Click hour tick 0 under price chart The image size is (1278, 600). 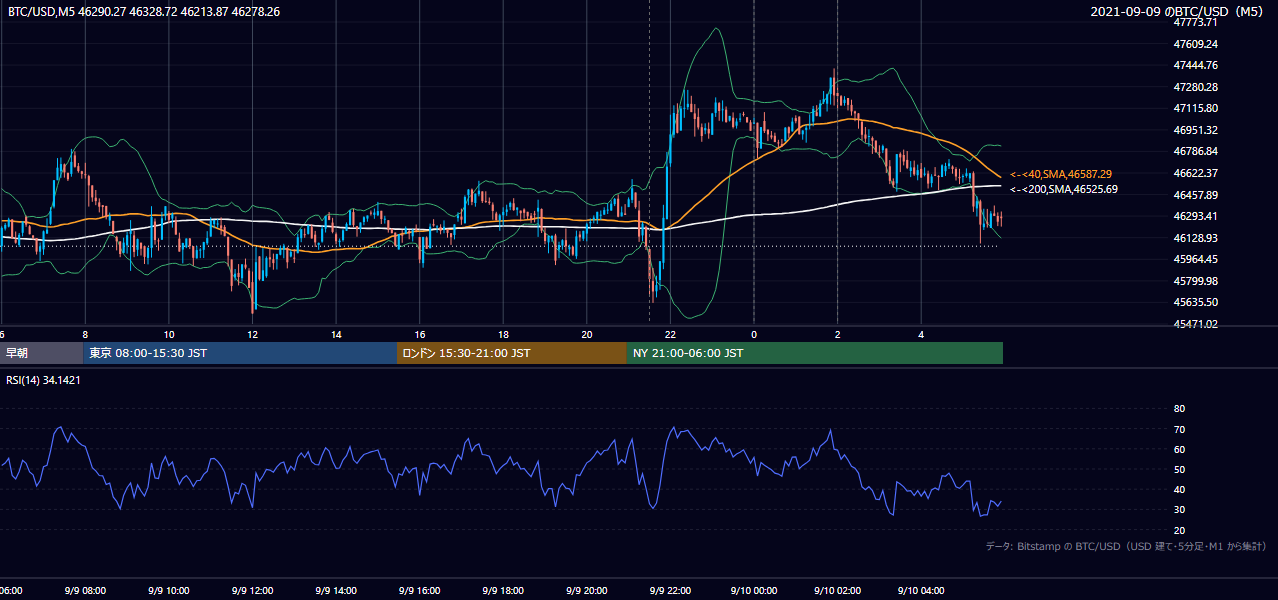pos(754,334)
